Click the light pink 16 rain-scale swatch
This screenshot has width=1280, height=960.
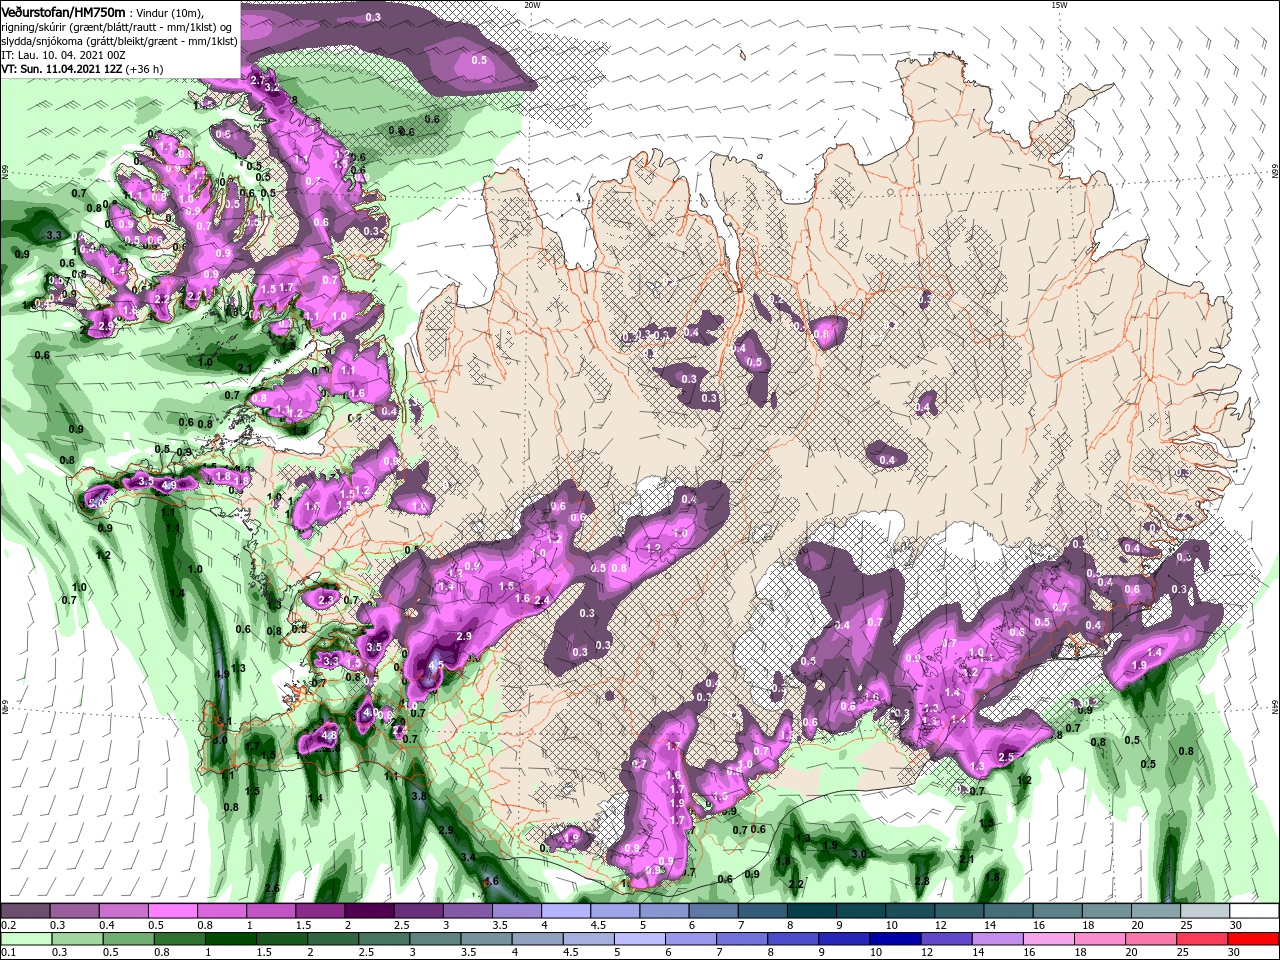1049,939
